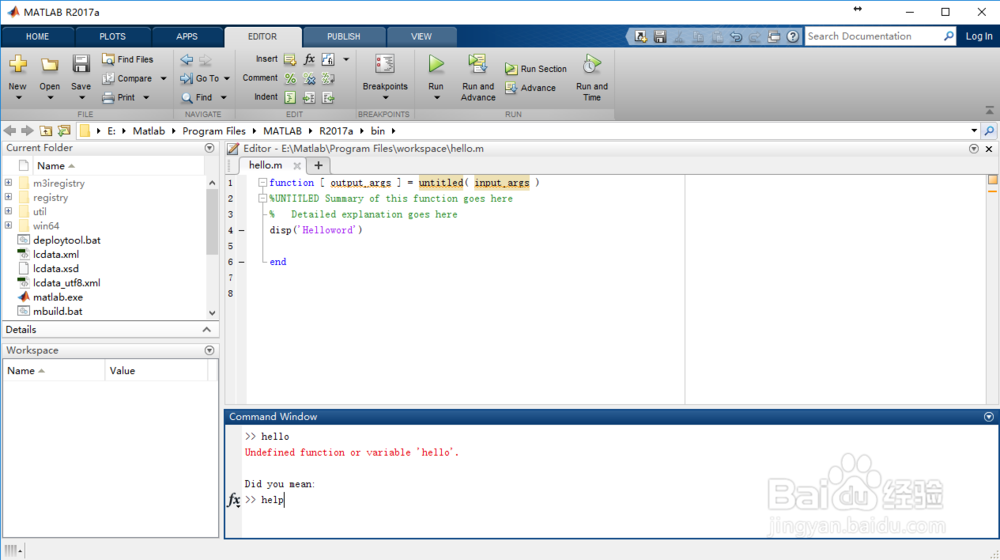Screen dimensions: 1000x560
Task: Open Command Window actions menu
Action: (x=989, y=416)
